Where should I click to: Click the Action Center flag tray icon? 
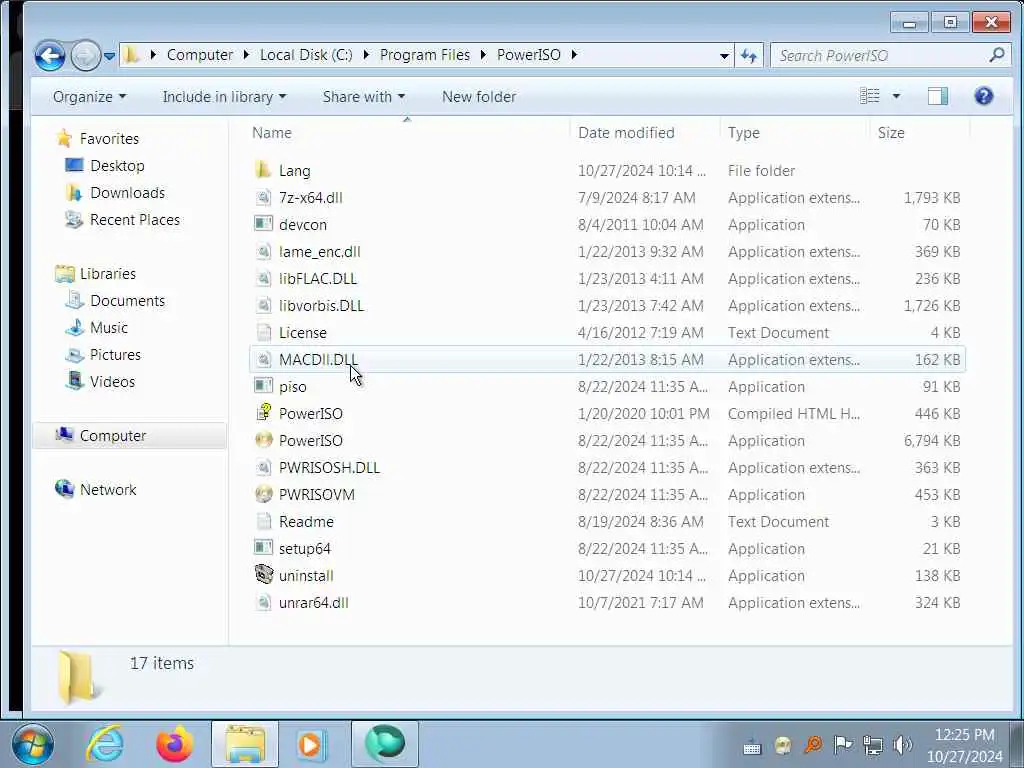point(842,744)
